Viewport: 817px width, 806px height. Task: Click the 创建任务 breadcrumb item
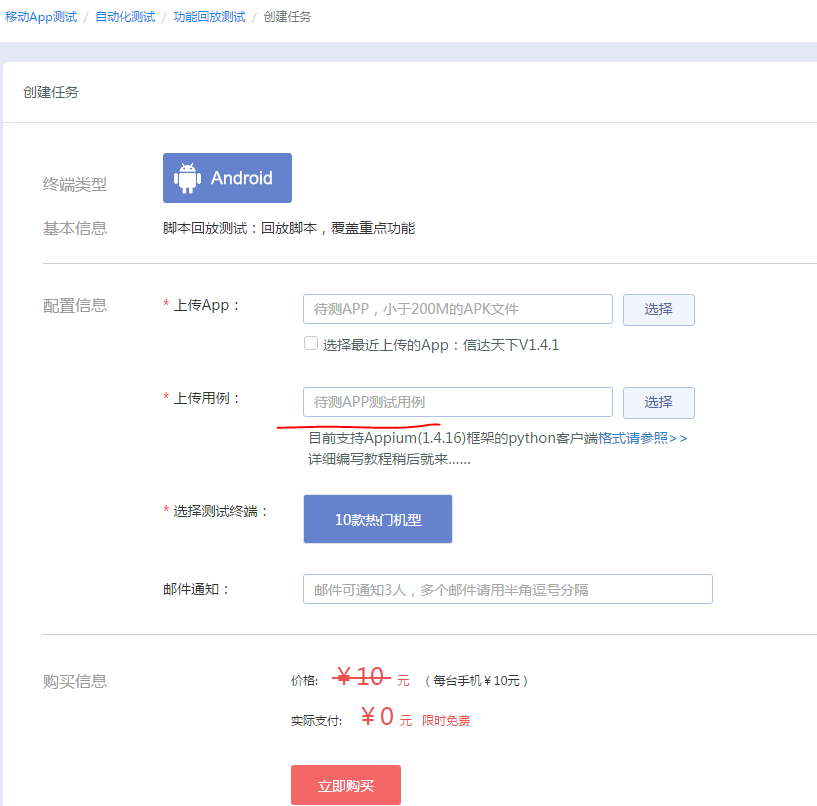point(287,17)
